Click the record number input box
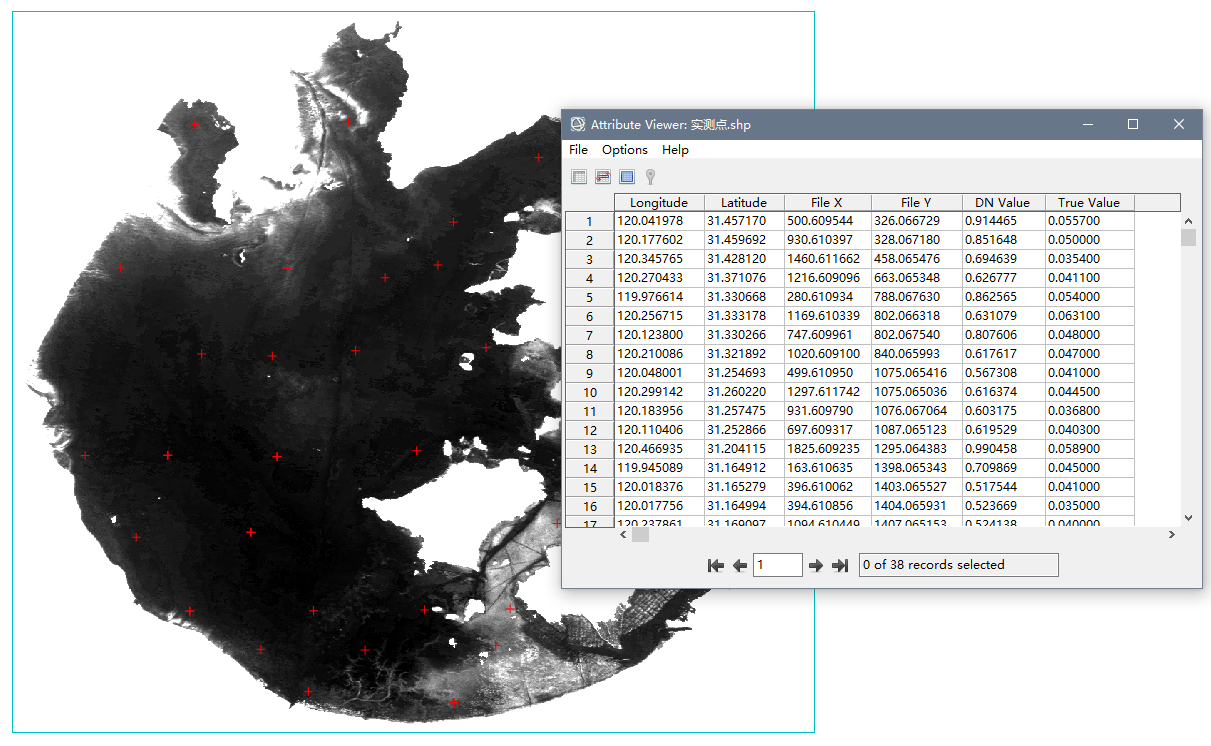Viewport: 1211px width, 746px height. (777, 565)
